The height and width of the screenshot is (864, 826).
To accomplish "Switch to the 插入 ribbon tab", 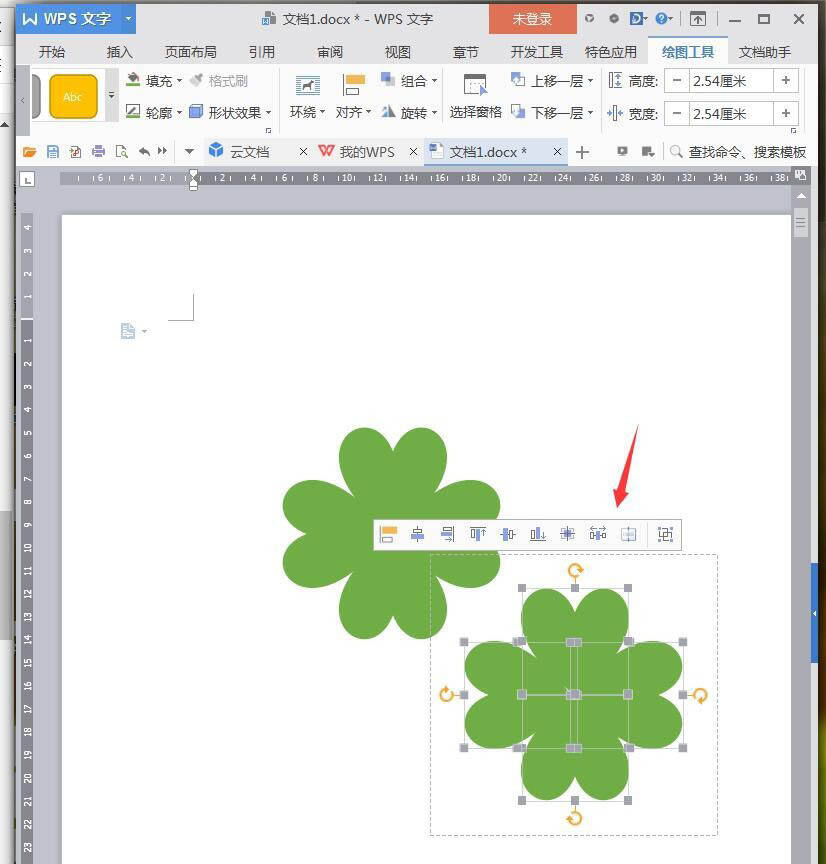I will (120, 52).
